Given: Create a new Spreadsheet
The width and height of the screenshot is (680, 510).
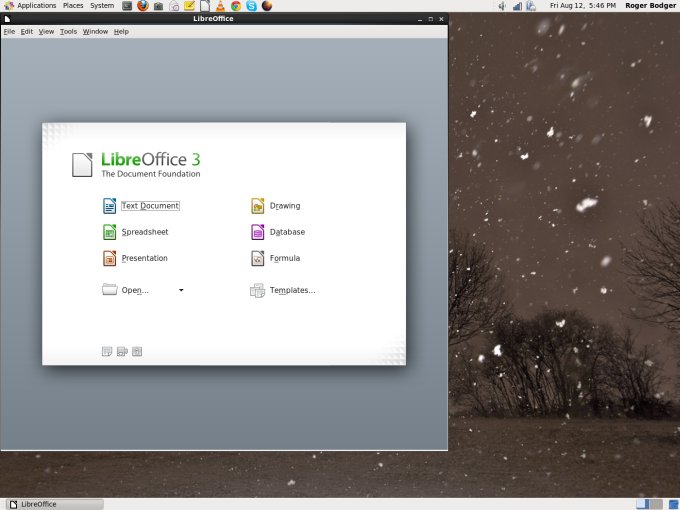Looking at the screenshot, I should [x=135, y=232].
